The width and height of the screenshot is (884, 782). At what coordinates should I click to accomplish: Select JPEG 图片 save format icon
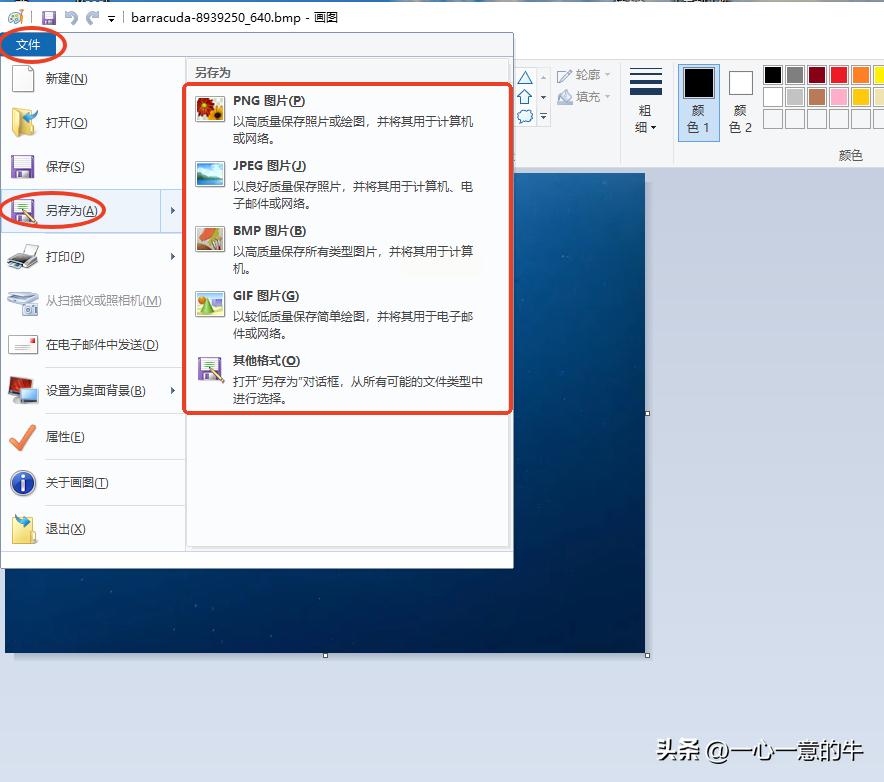(x=210, y=172)
